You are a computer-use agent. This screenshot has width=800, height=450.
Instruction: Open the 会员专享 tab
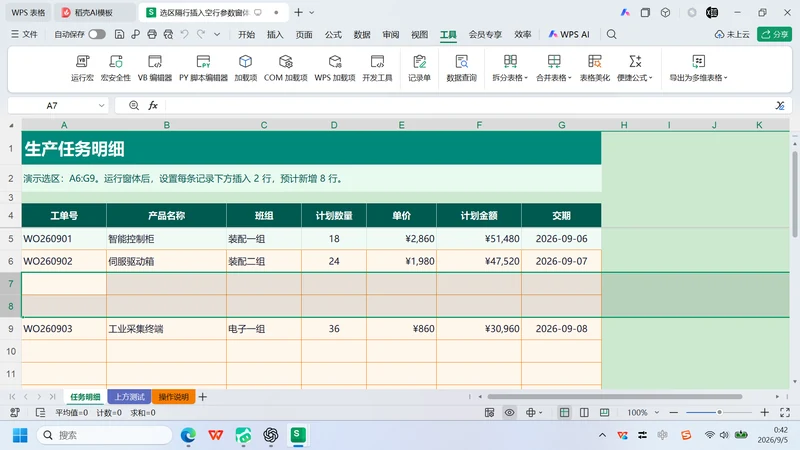(x=485, y=34)
